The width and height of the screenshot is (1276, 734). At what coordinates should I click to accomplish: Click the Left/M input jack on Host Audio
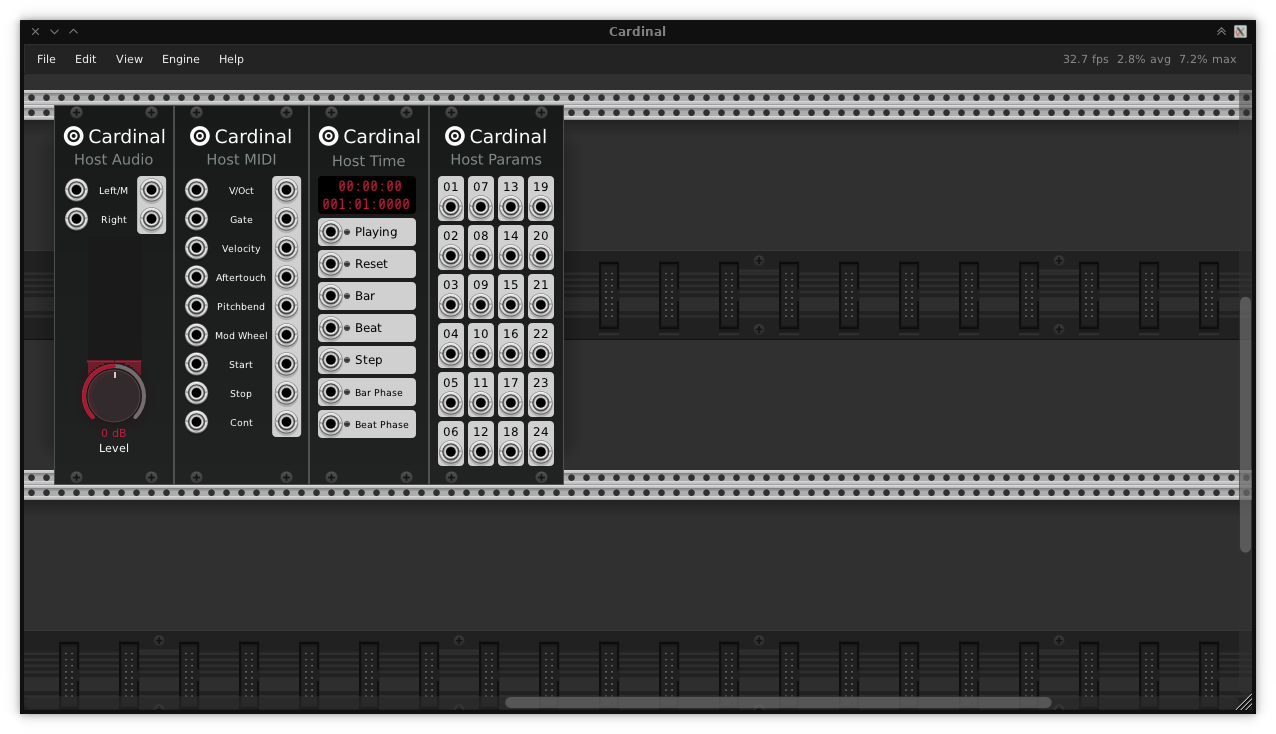coord(77,190)
